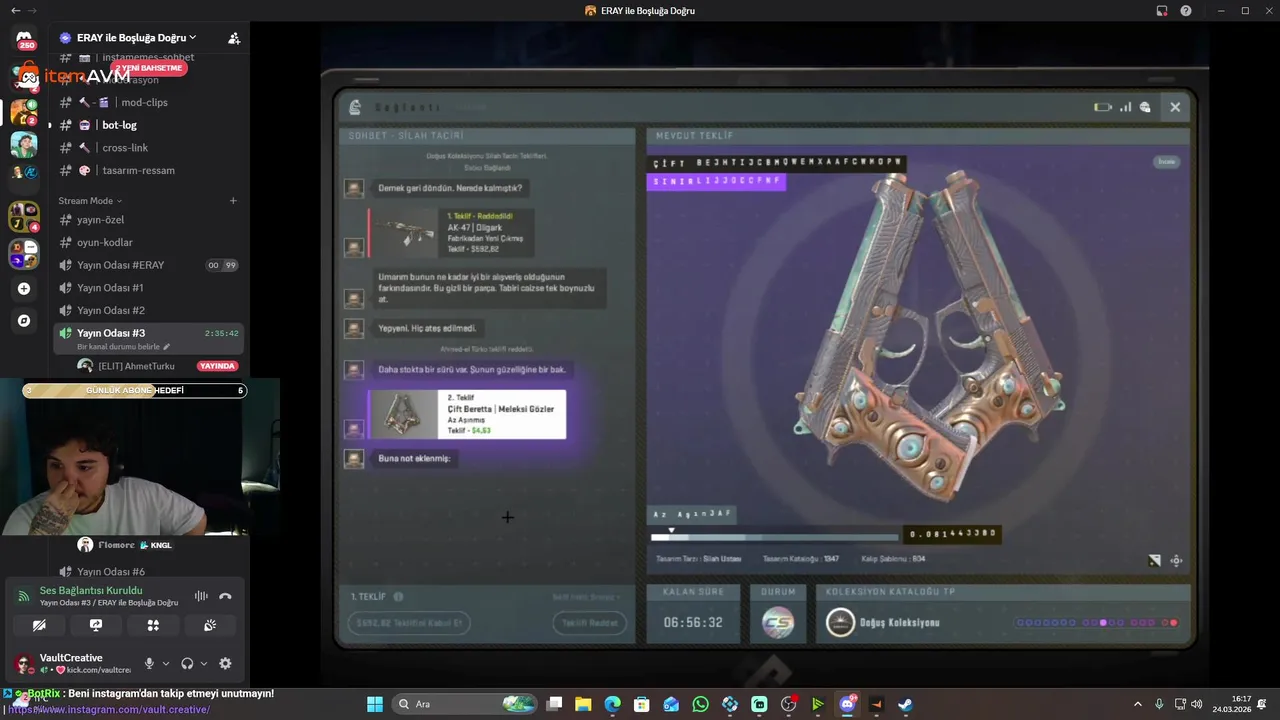Image resolution: width=1280 pixels, height=720 pixels.
Task: Join Yayın Odası #1 voice channel
Action: pos(146,288)
